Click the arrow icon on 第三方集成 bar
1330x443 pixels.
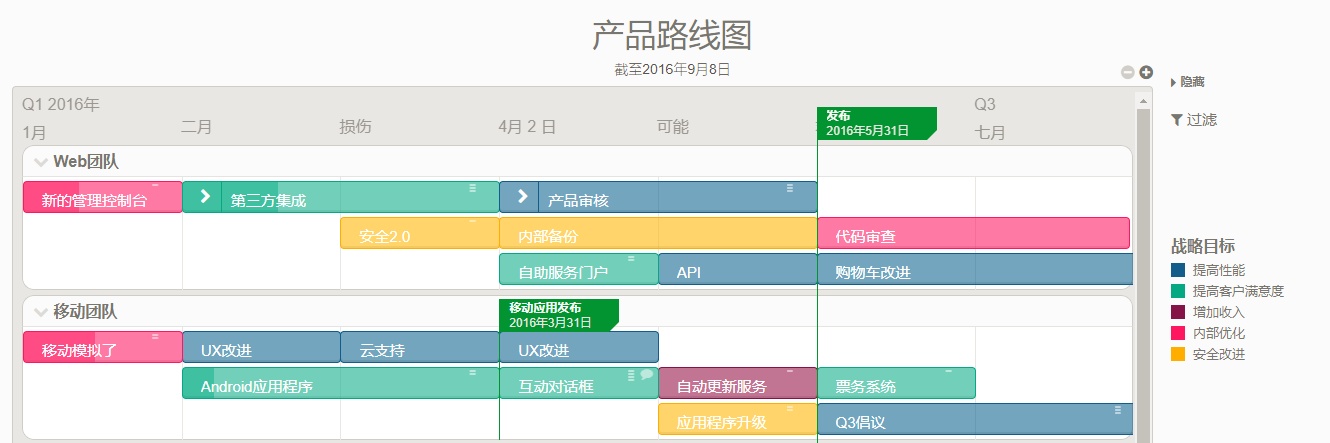[x=204, y=197]
